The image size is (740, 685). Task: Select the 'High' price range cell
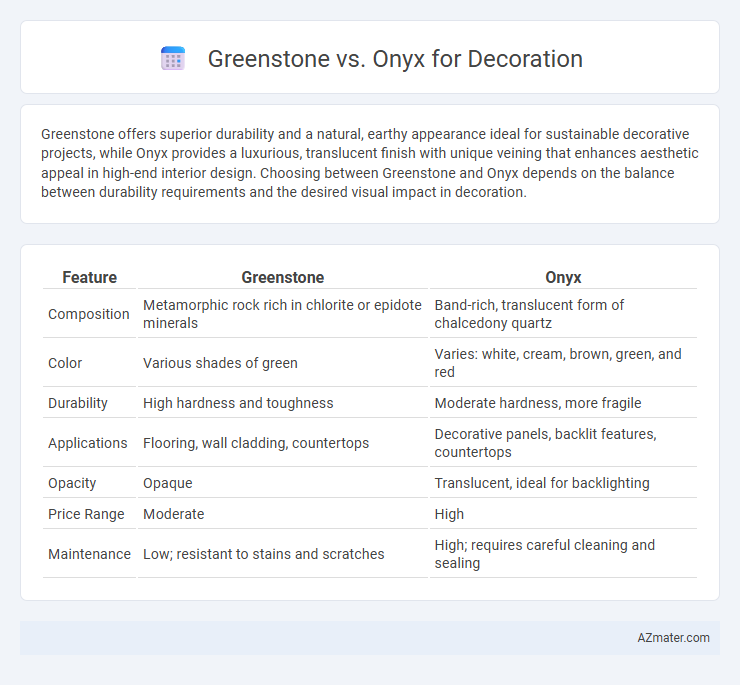pos(563,514)
